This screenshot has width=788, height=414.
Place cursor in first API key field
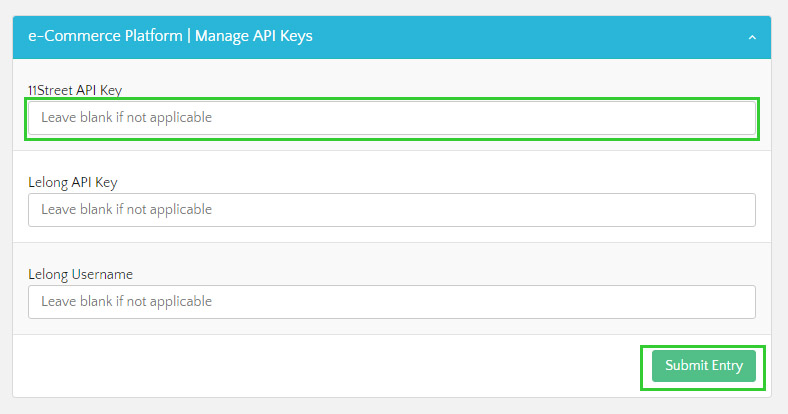[x=391, y=118]
